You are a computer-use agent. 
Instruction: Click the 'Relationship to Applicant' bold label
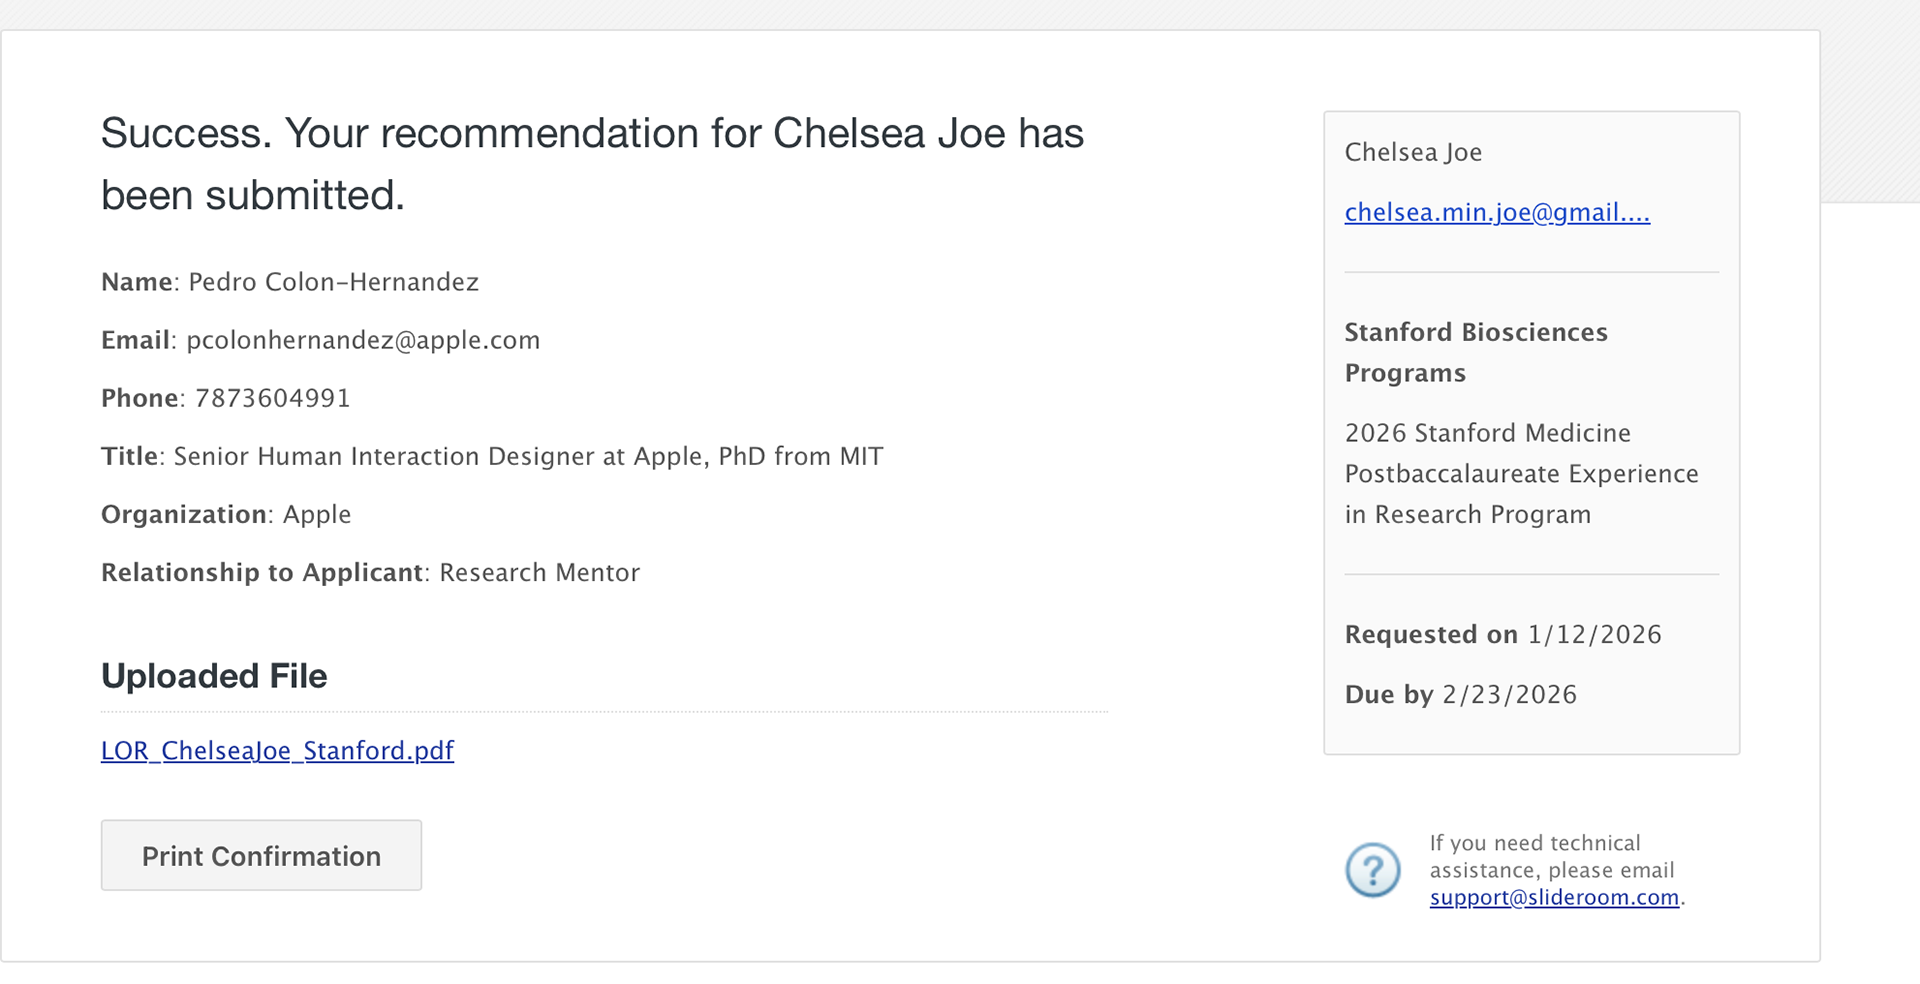[262, 572]
